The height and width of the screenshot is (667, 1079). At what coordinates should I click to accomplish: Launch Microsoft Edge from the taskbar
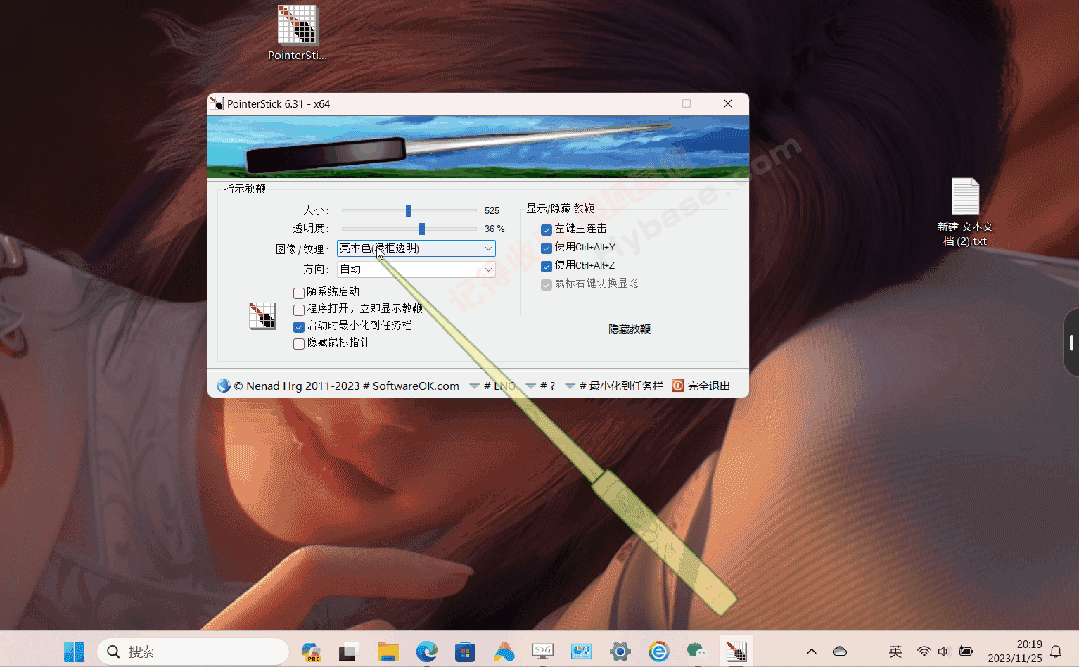(x=427, y=651)
